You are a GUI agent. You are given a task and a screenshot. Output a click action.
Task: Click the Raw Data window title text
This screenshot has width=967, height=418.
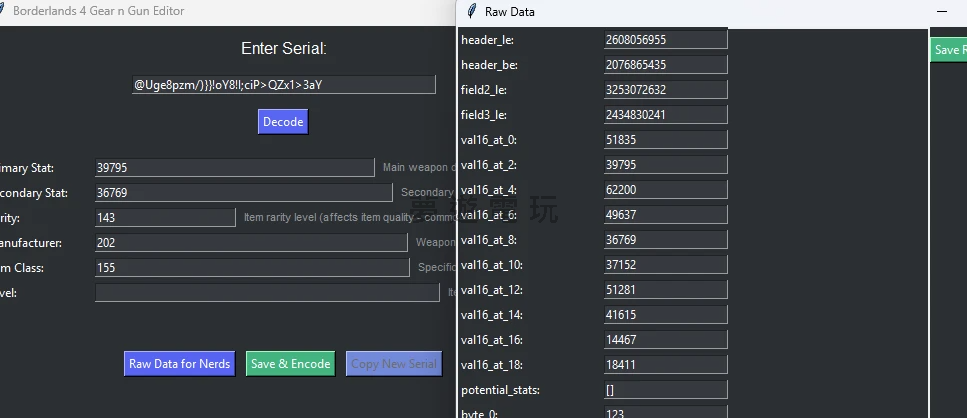(509, 12)
